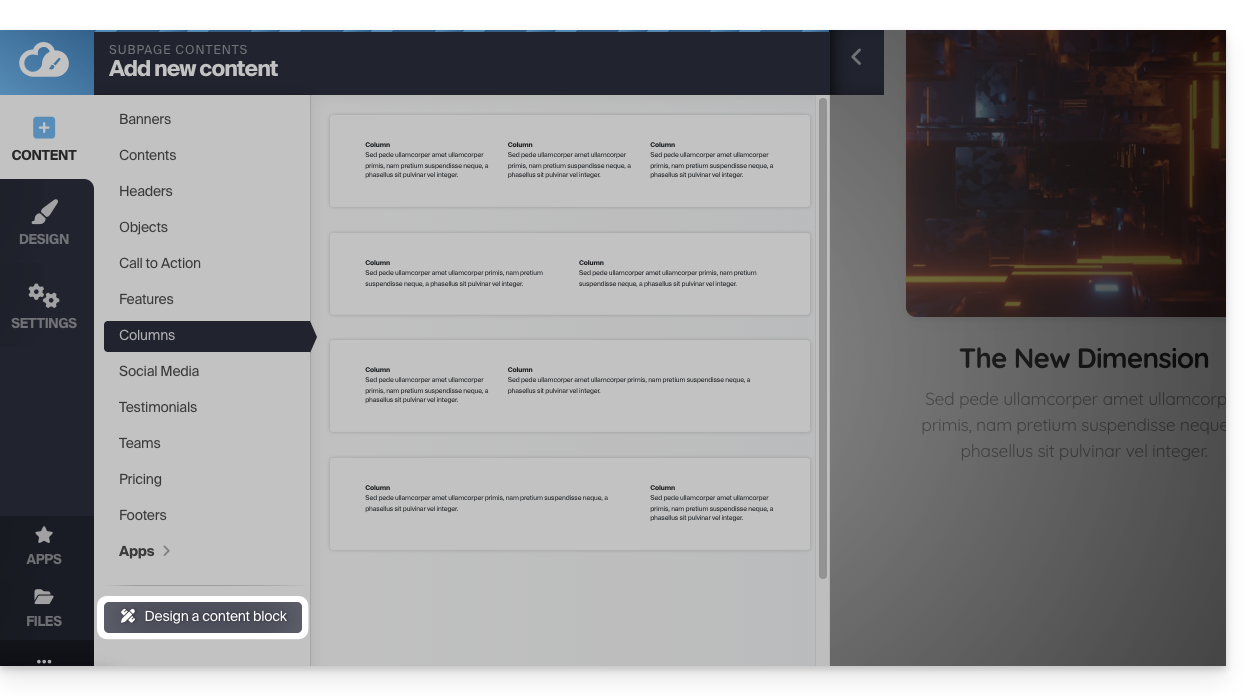1256x696 pixels.
Task: Click Design a content block button
Action: click(204, 616)
